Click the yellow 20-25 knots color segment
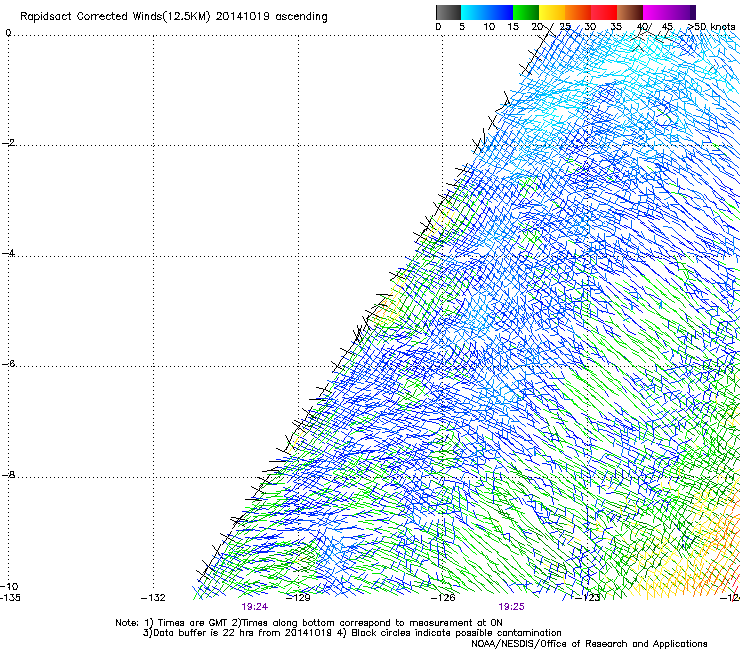 click(x=552, y=12)
